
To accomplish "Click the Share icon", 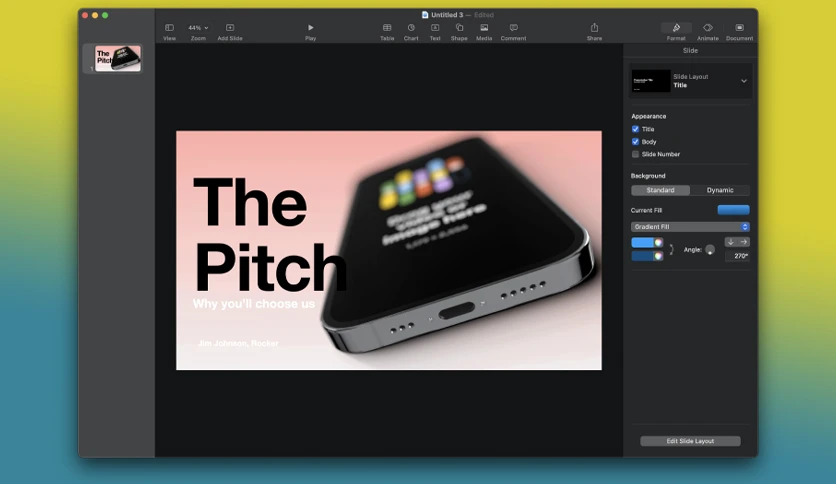I will [x=594, y=27].
